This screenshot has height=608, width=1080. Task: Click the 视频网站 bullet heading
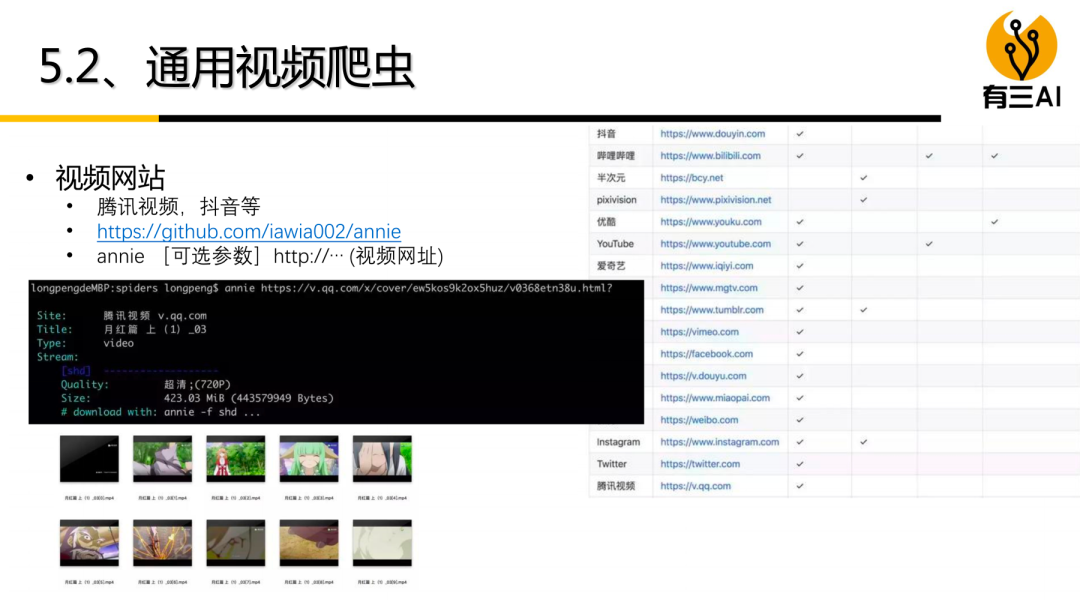point(110,178)
